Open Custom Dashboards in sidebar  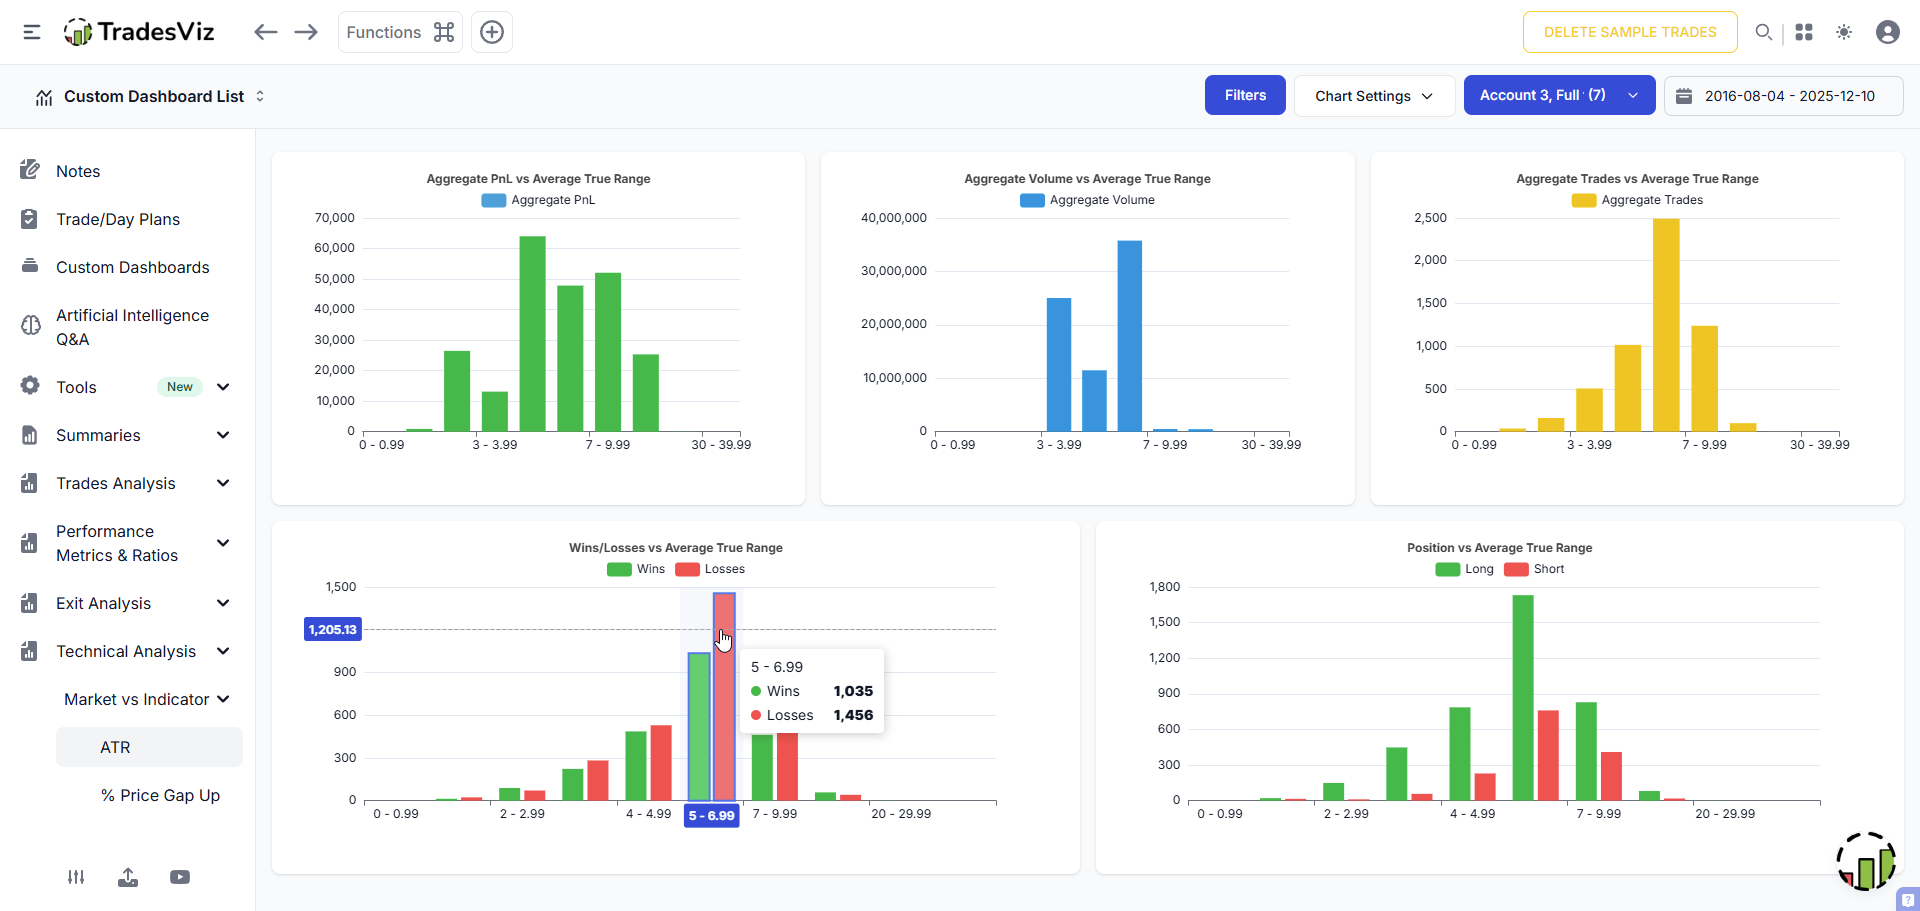[133, 267]
